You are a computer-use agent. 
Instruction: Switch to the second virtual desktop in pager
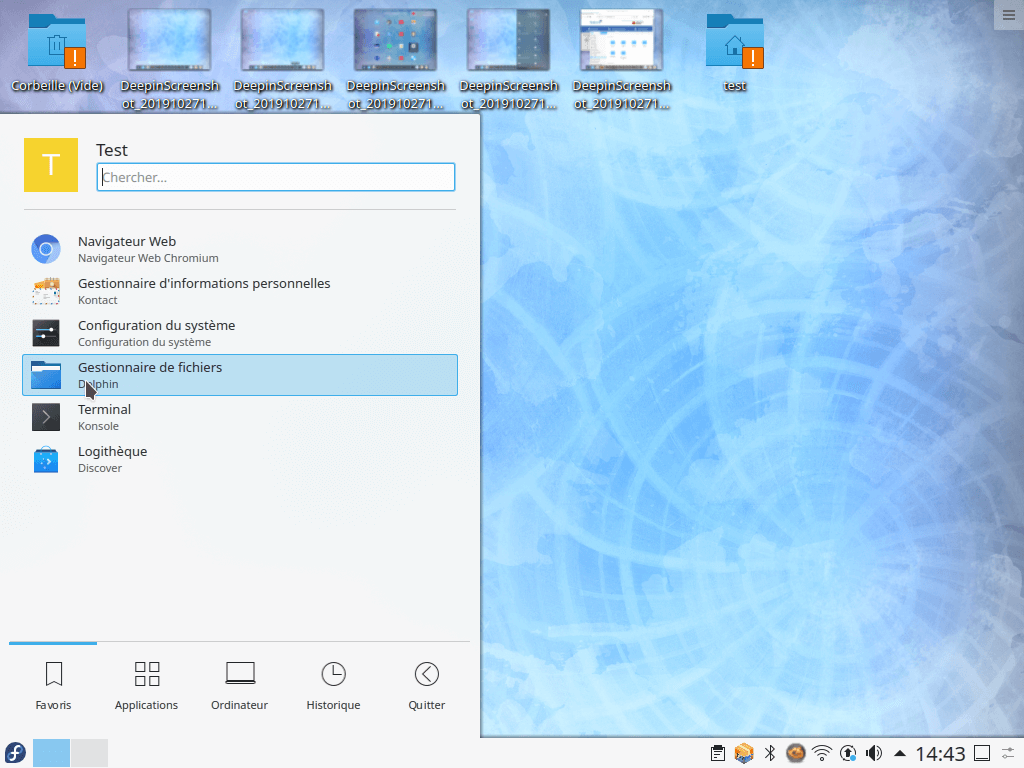[89, 753]
